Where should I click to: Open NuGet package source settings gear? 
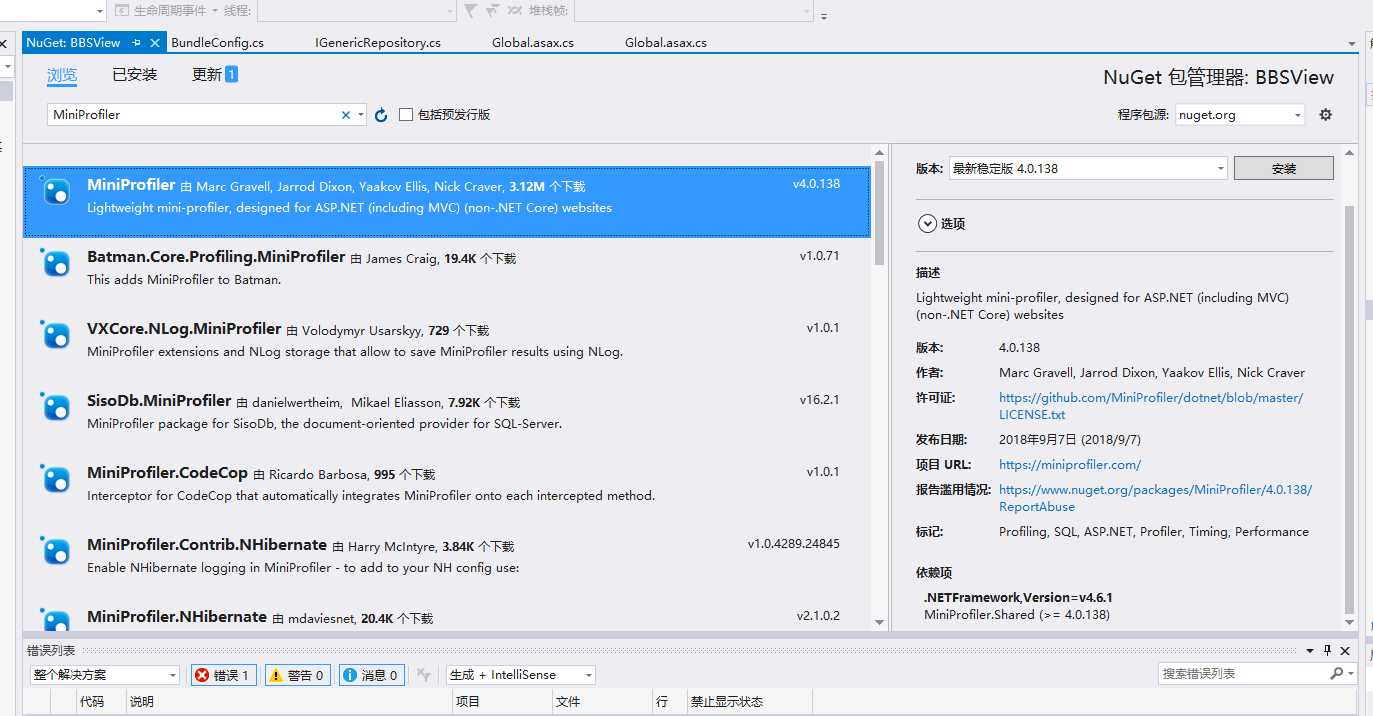[1326, 115]
